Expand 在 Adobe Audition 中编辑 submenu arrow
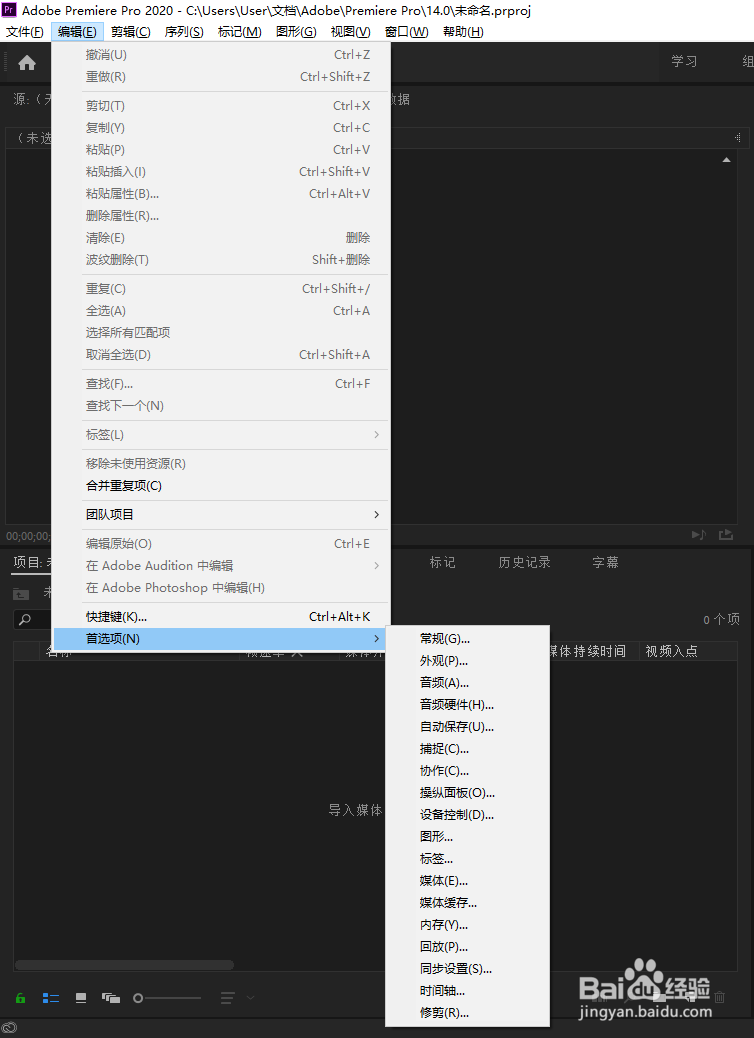 click(x=377, y=565)
